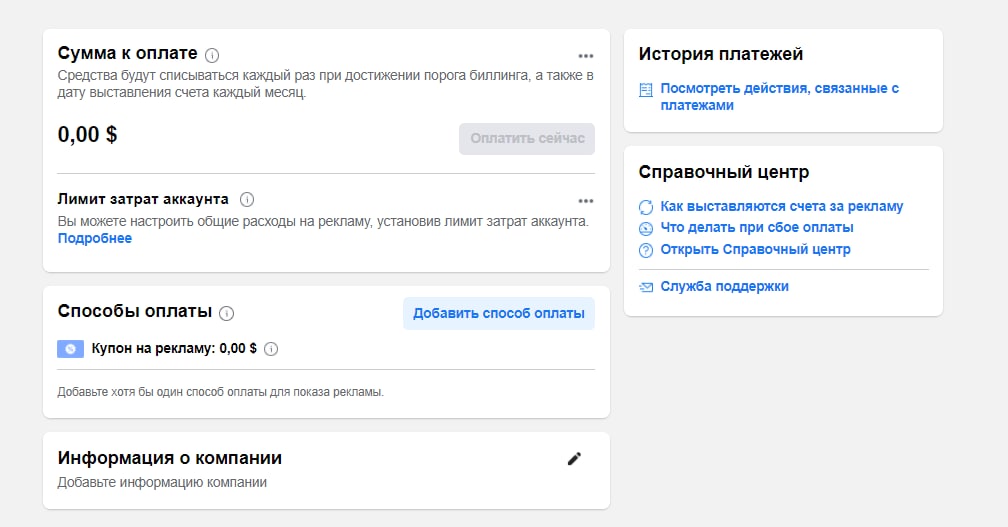Click info icon next to Сумма к оплате

[x=212, y=55]
